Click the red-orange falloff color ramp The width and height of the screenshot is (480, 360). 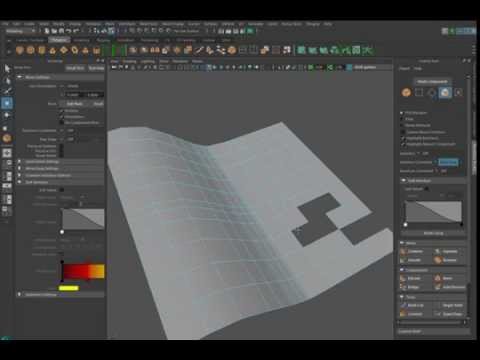pos(83,271)
